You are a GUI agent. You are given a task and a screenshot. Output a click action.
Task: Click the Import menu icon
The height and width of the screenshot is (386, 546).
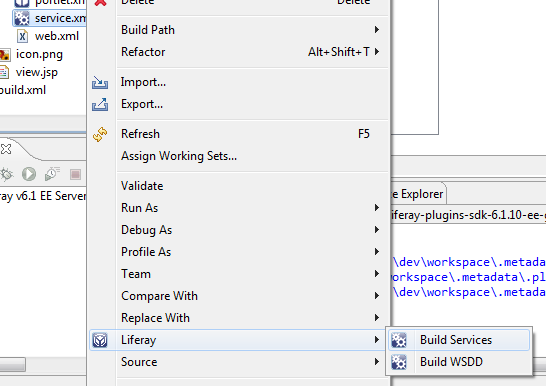tap(100, 82)
